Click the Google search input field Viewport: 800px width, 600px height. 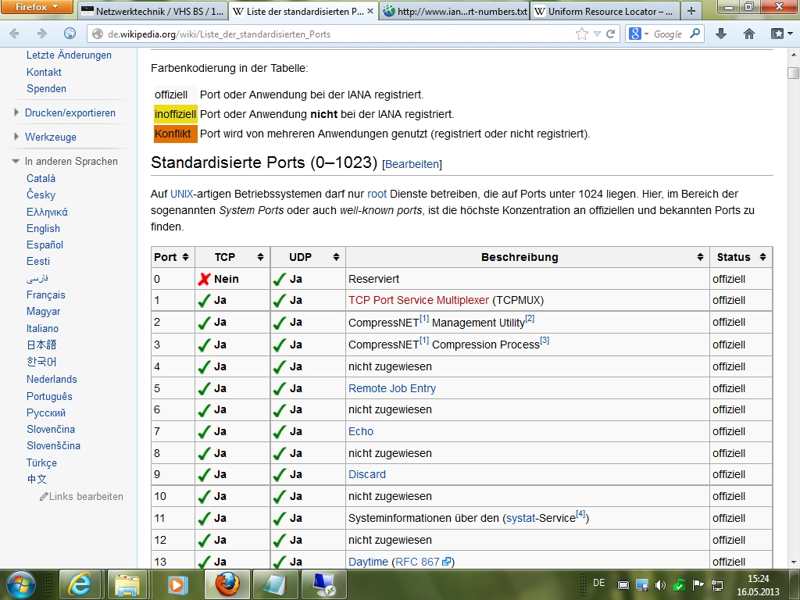coord(668,34)
